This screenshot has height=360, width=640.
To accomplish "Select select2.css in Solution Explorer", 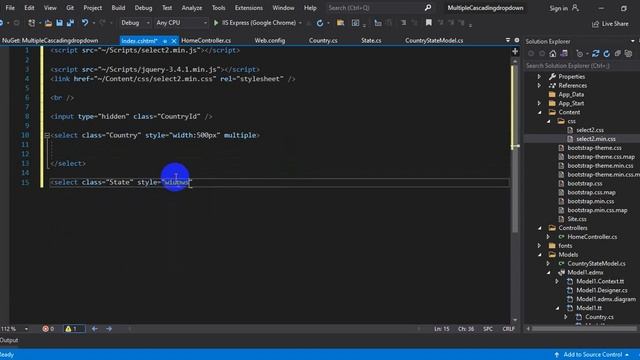I will coord(590,130).
